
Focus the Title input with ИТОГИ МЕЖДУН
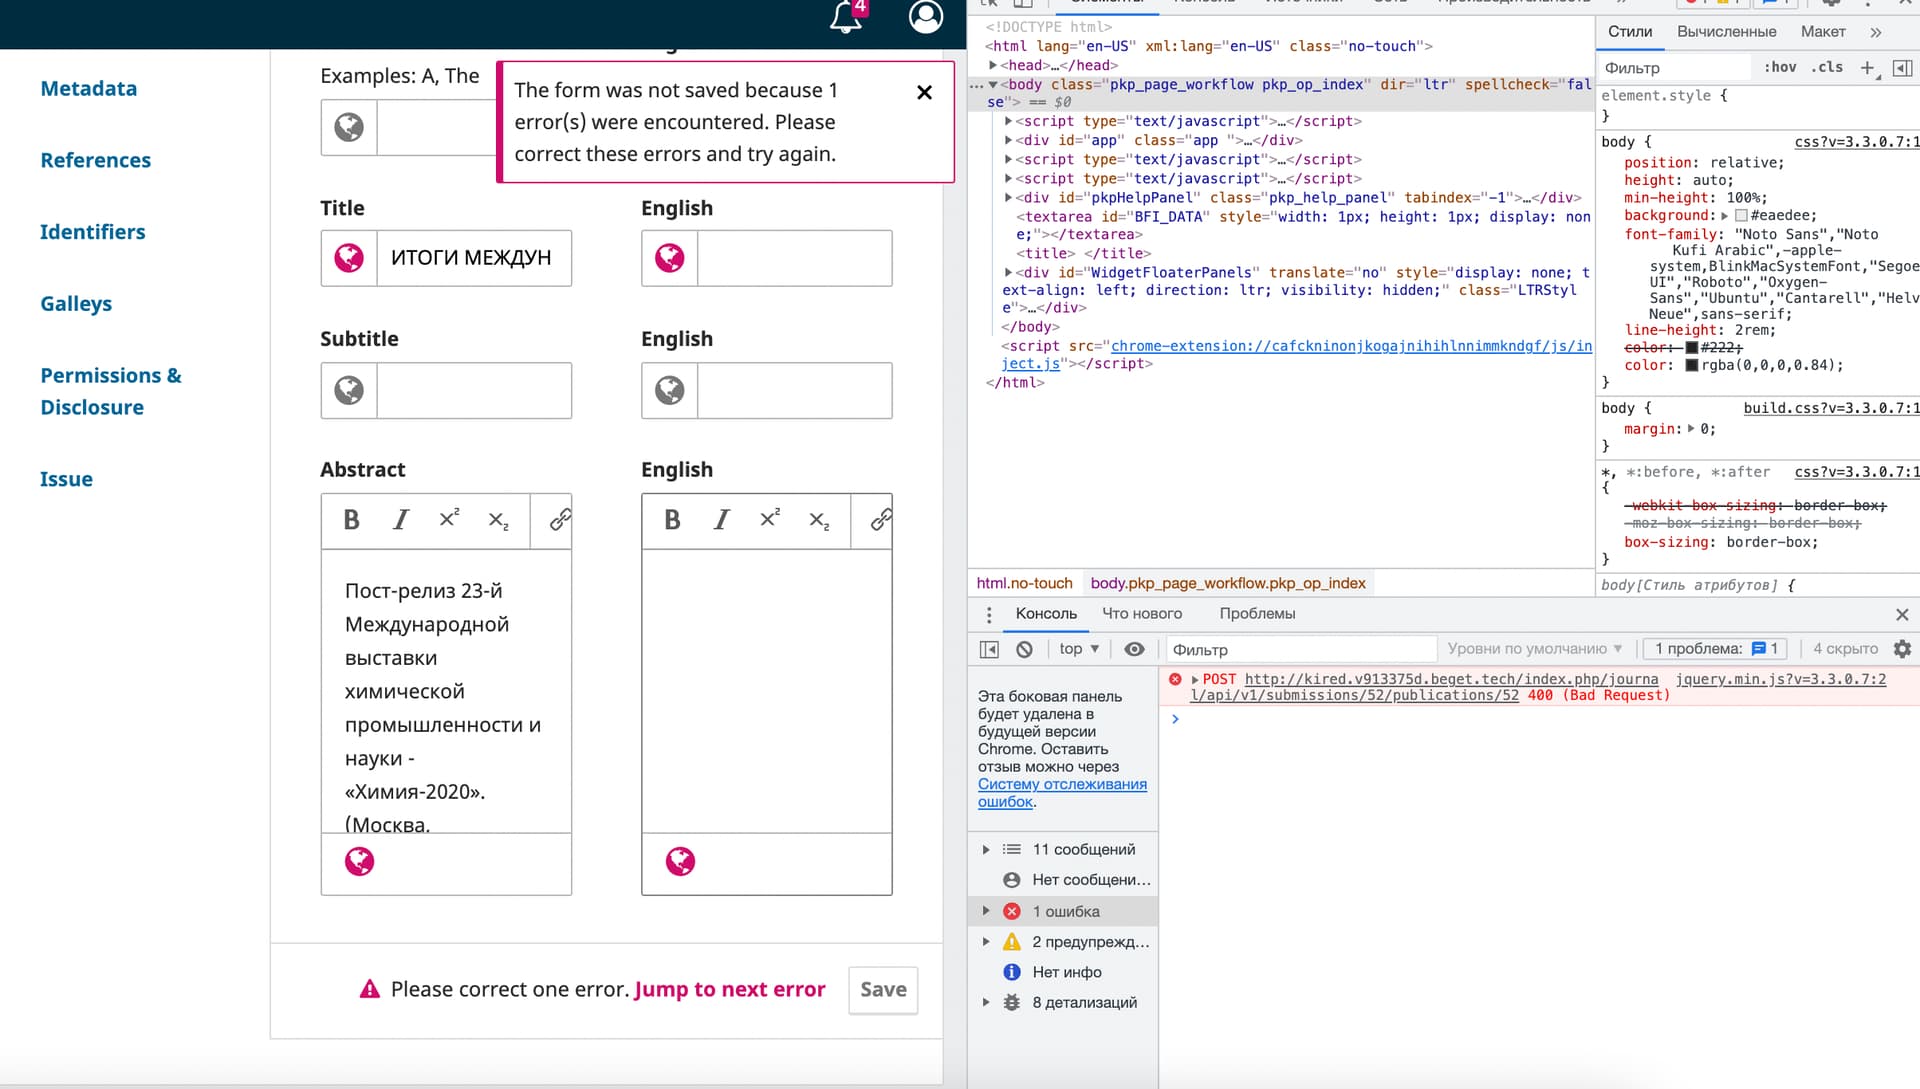click(x=474, y=258)
